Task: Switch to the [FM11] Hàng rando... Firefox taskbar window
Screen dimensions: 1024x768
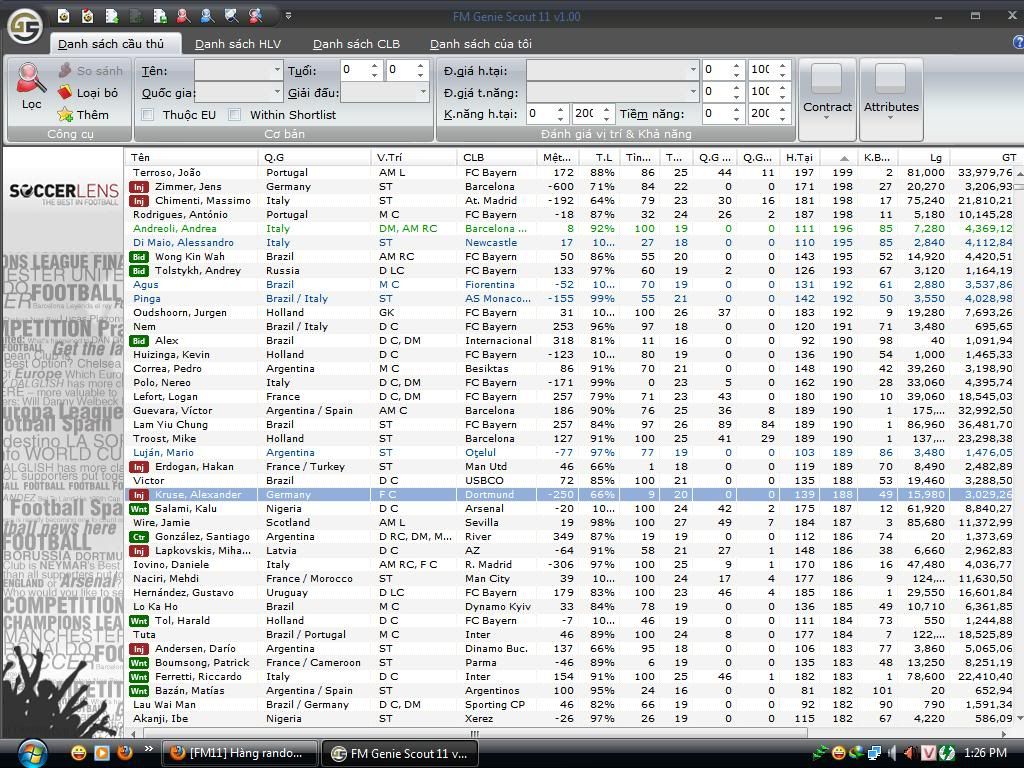Action: 239,753
